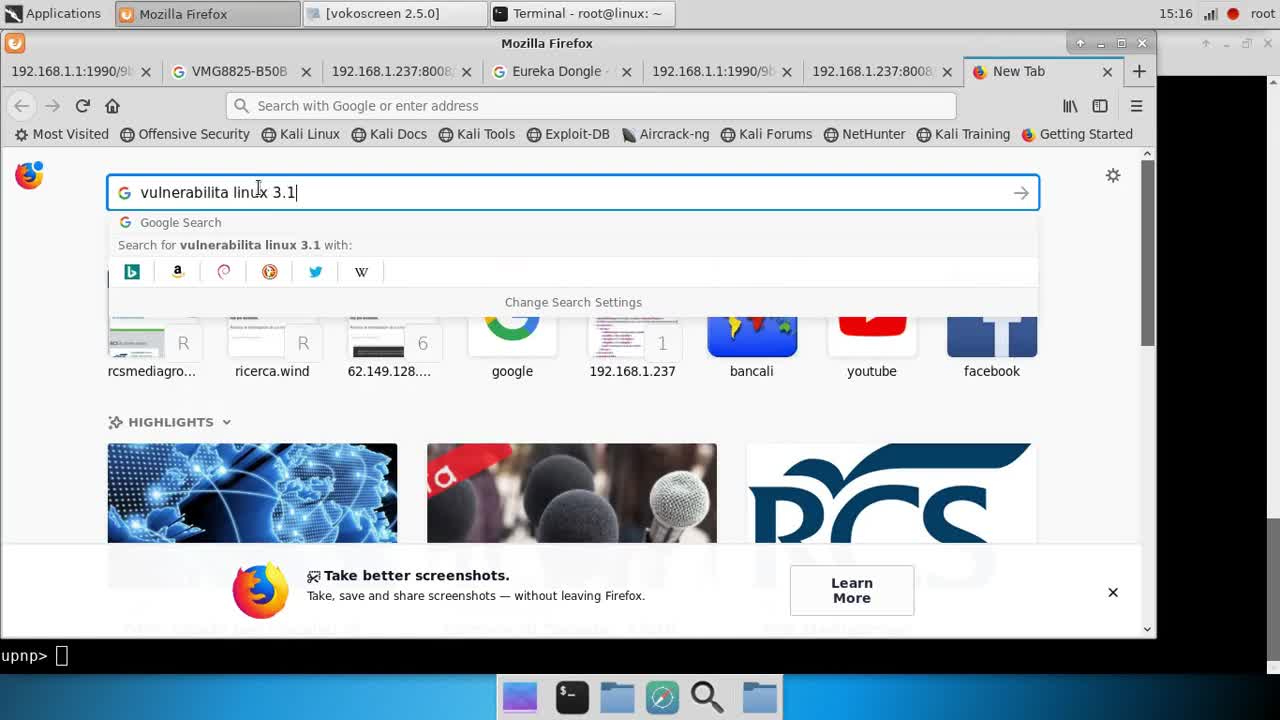The image size is (1280, 720).
Task: Click the page vertical scrollbar
Action: coord(1147,252)
